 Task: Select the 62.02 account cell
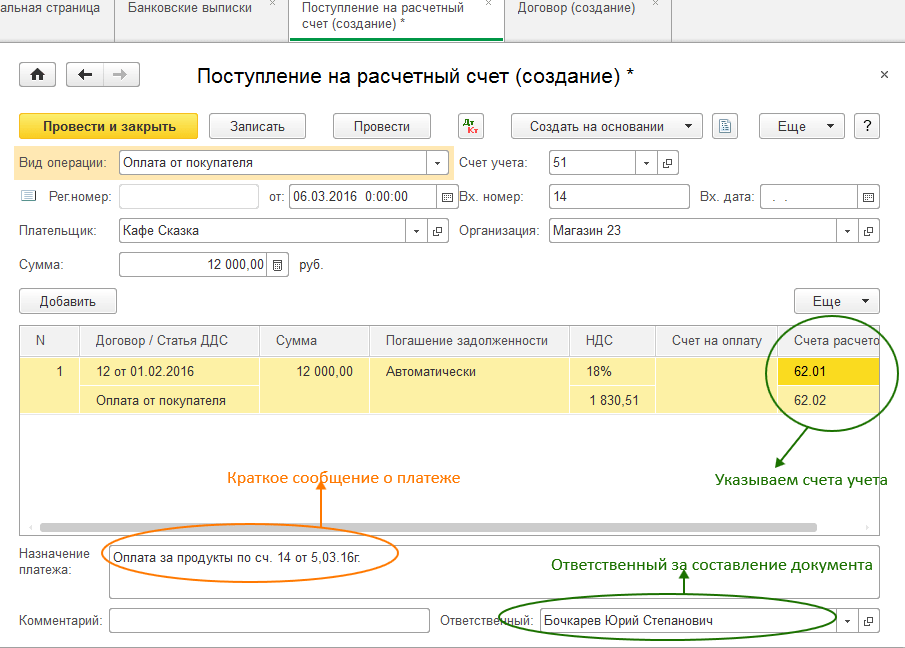pyautogui.click(x=828, y=400)
